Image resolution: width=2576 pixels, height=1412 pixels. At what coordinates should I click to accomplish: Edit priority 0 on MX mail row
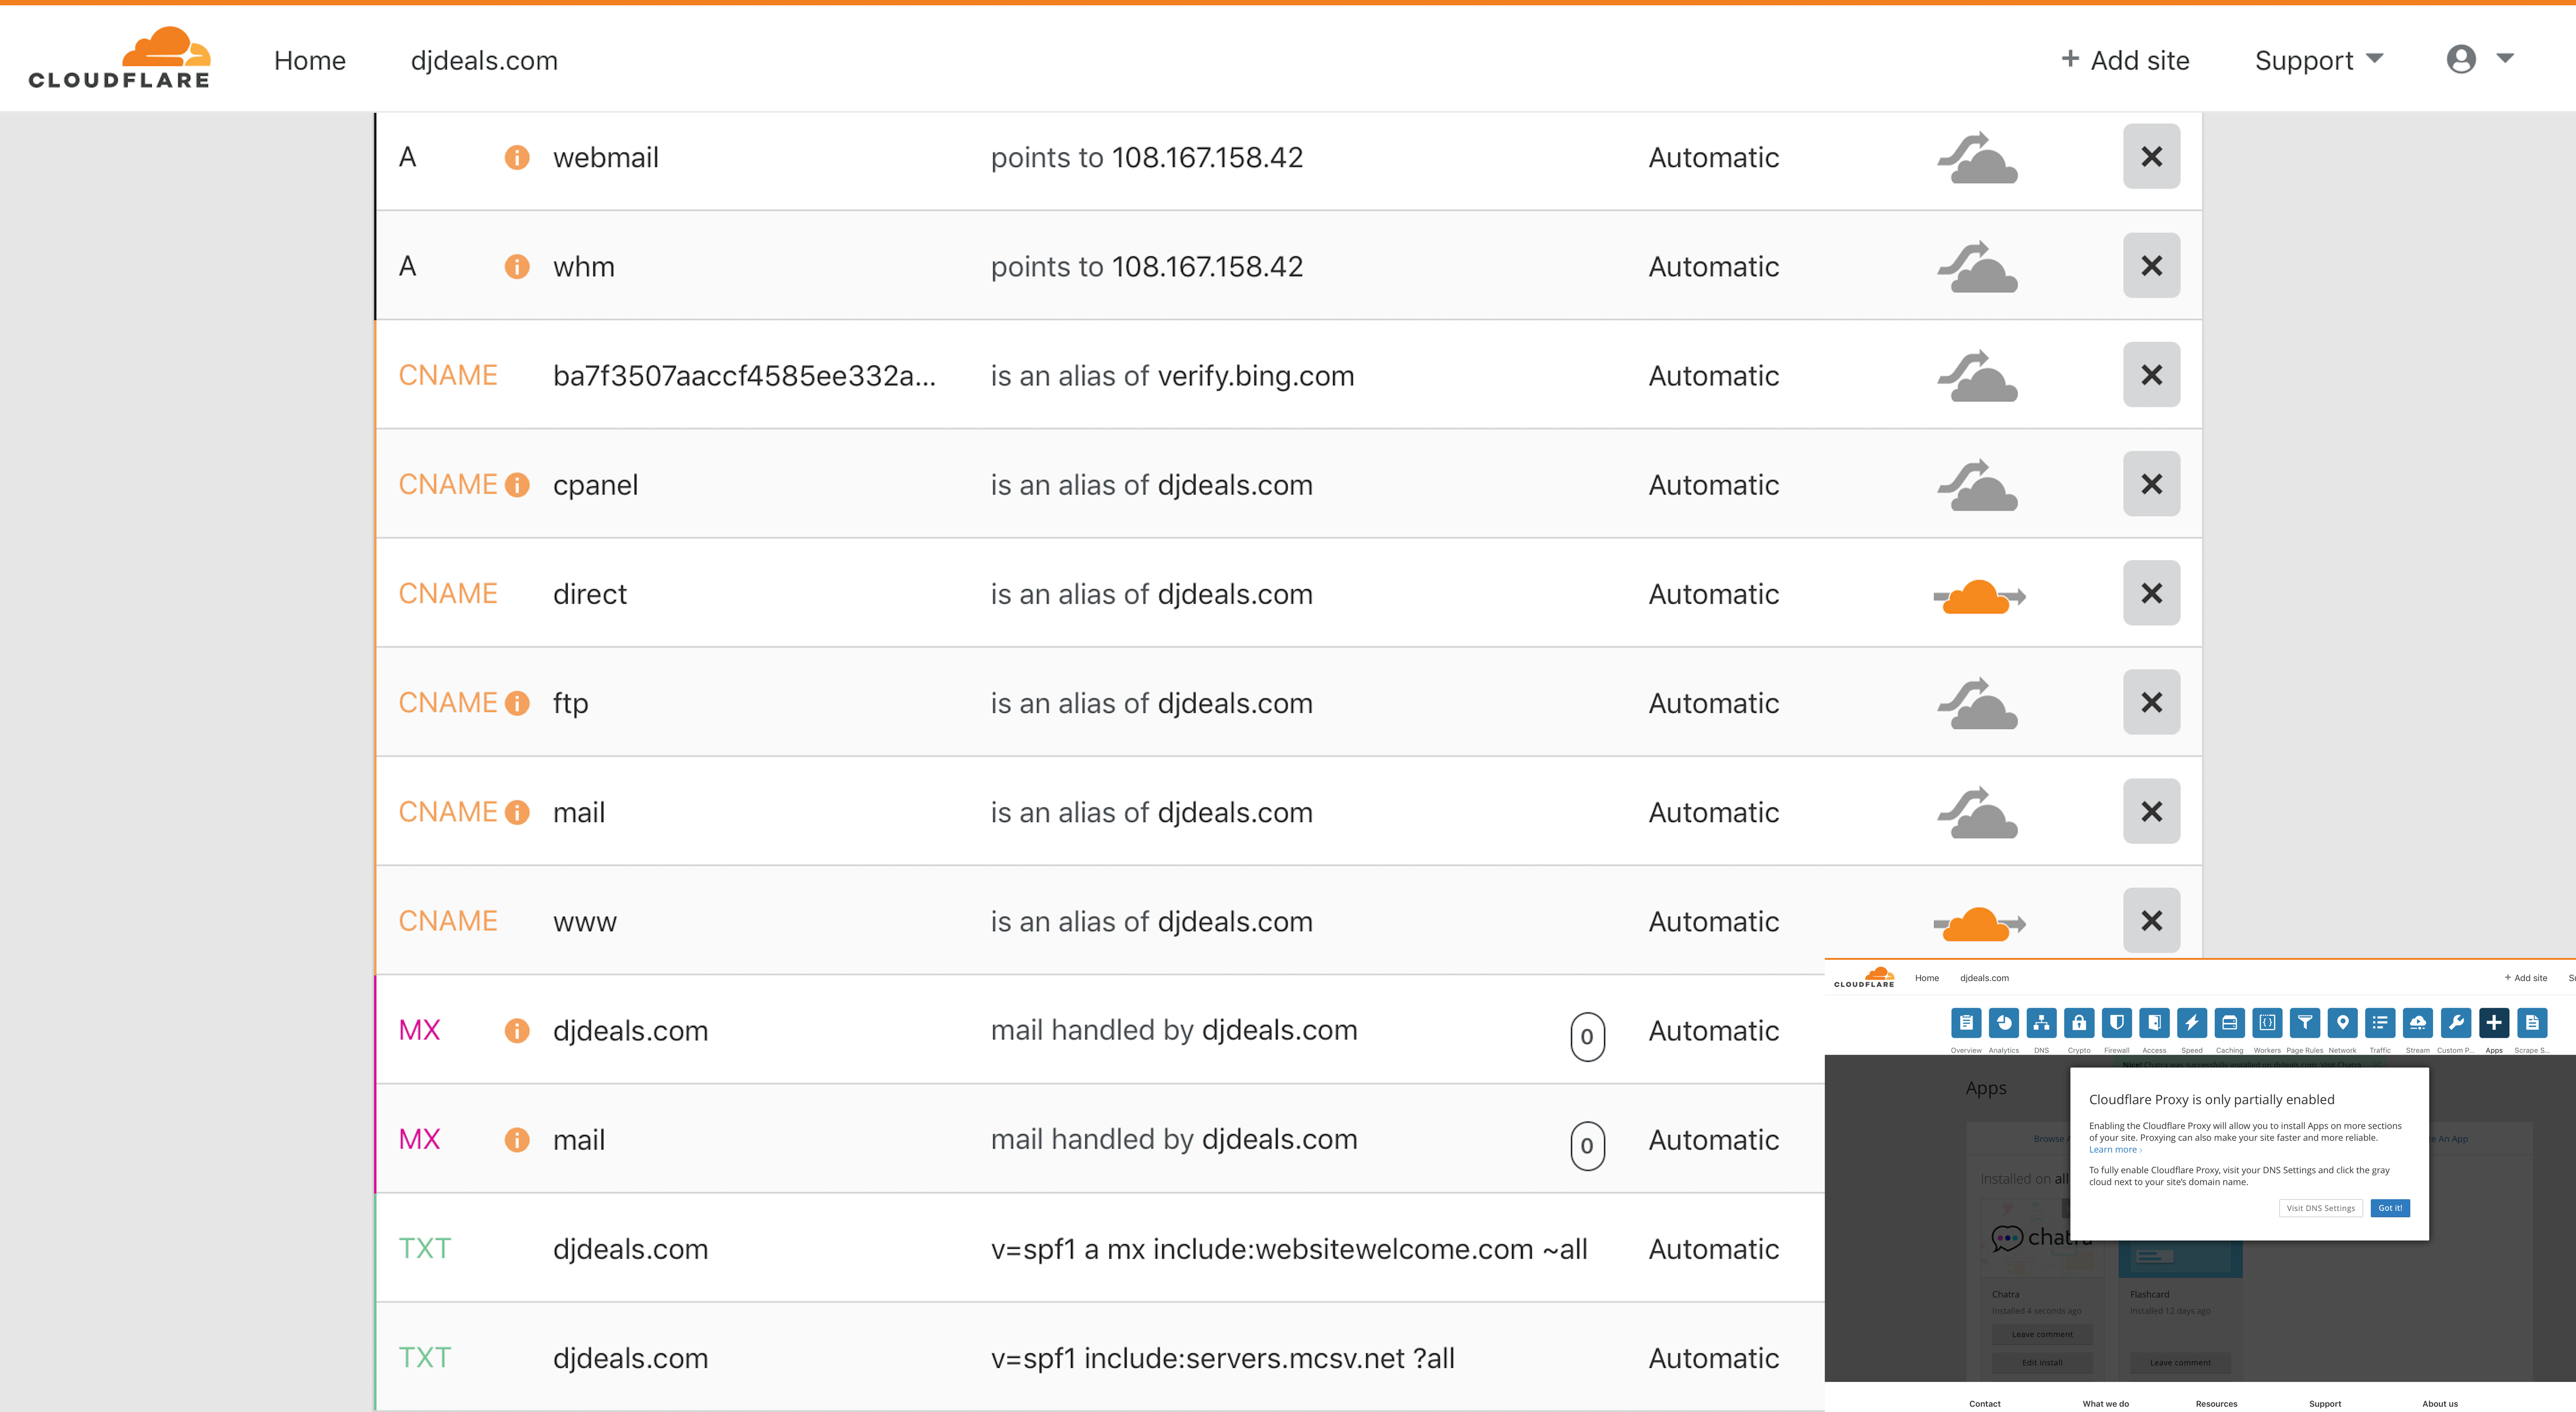pyautogui.click(x=1587, y=1146)
